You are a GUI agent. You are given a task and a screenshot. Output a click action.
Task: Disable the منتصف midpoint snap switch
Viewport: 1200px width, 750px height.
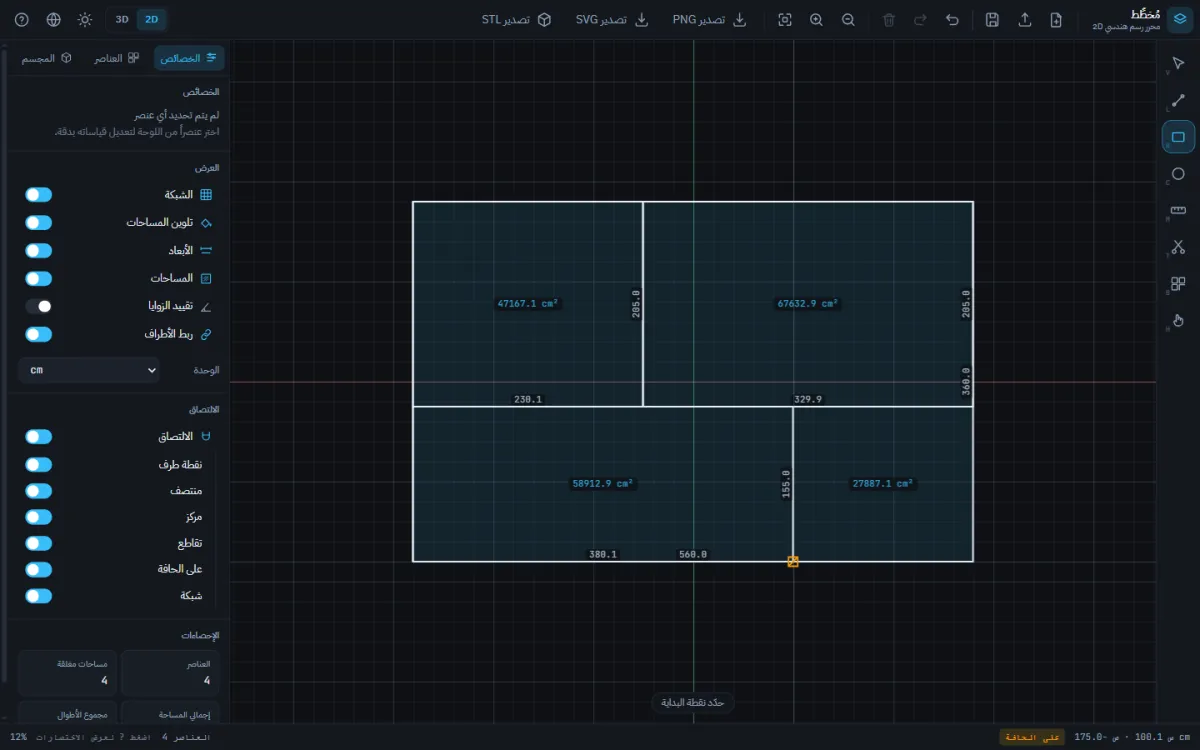click(38, 491)
